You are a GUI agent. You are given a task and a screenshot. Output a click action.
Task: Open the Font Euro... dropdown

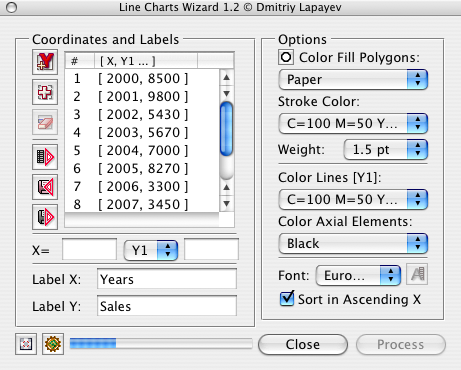coord(358,275)
